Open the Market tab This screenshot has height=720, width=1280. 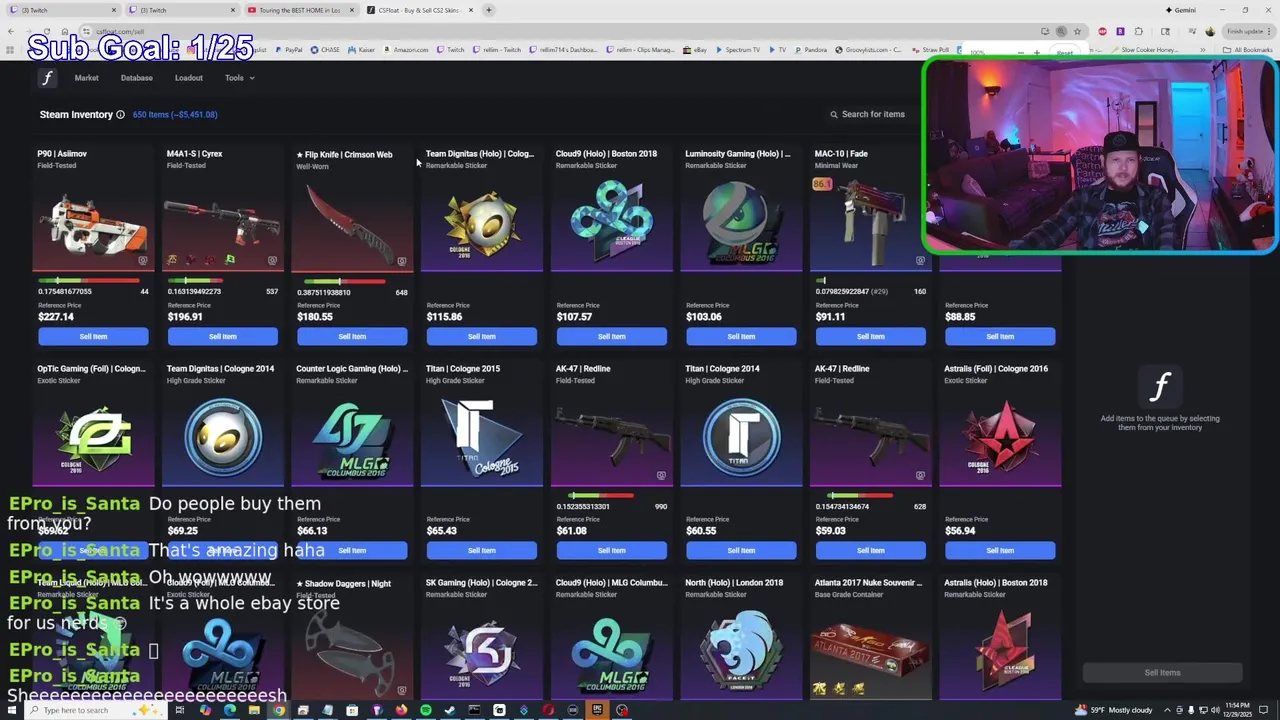(x=87, y=78)
